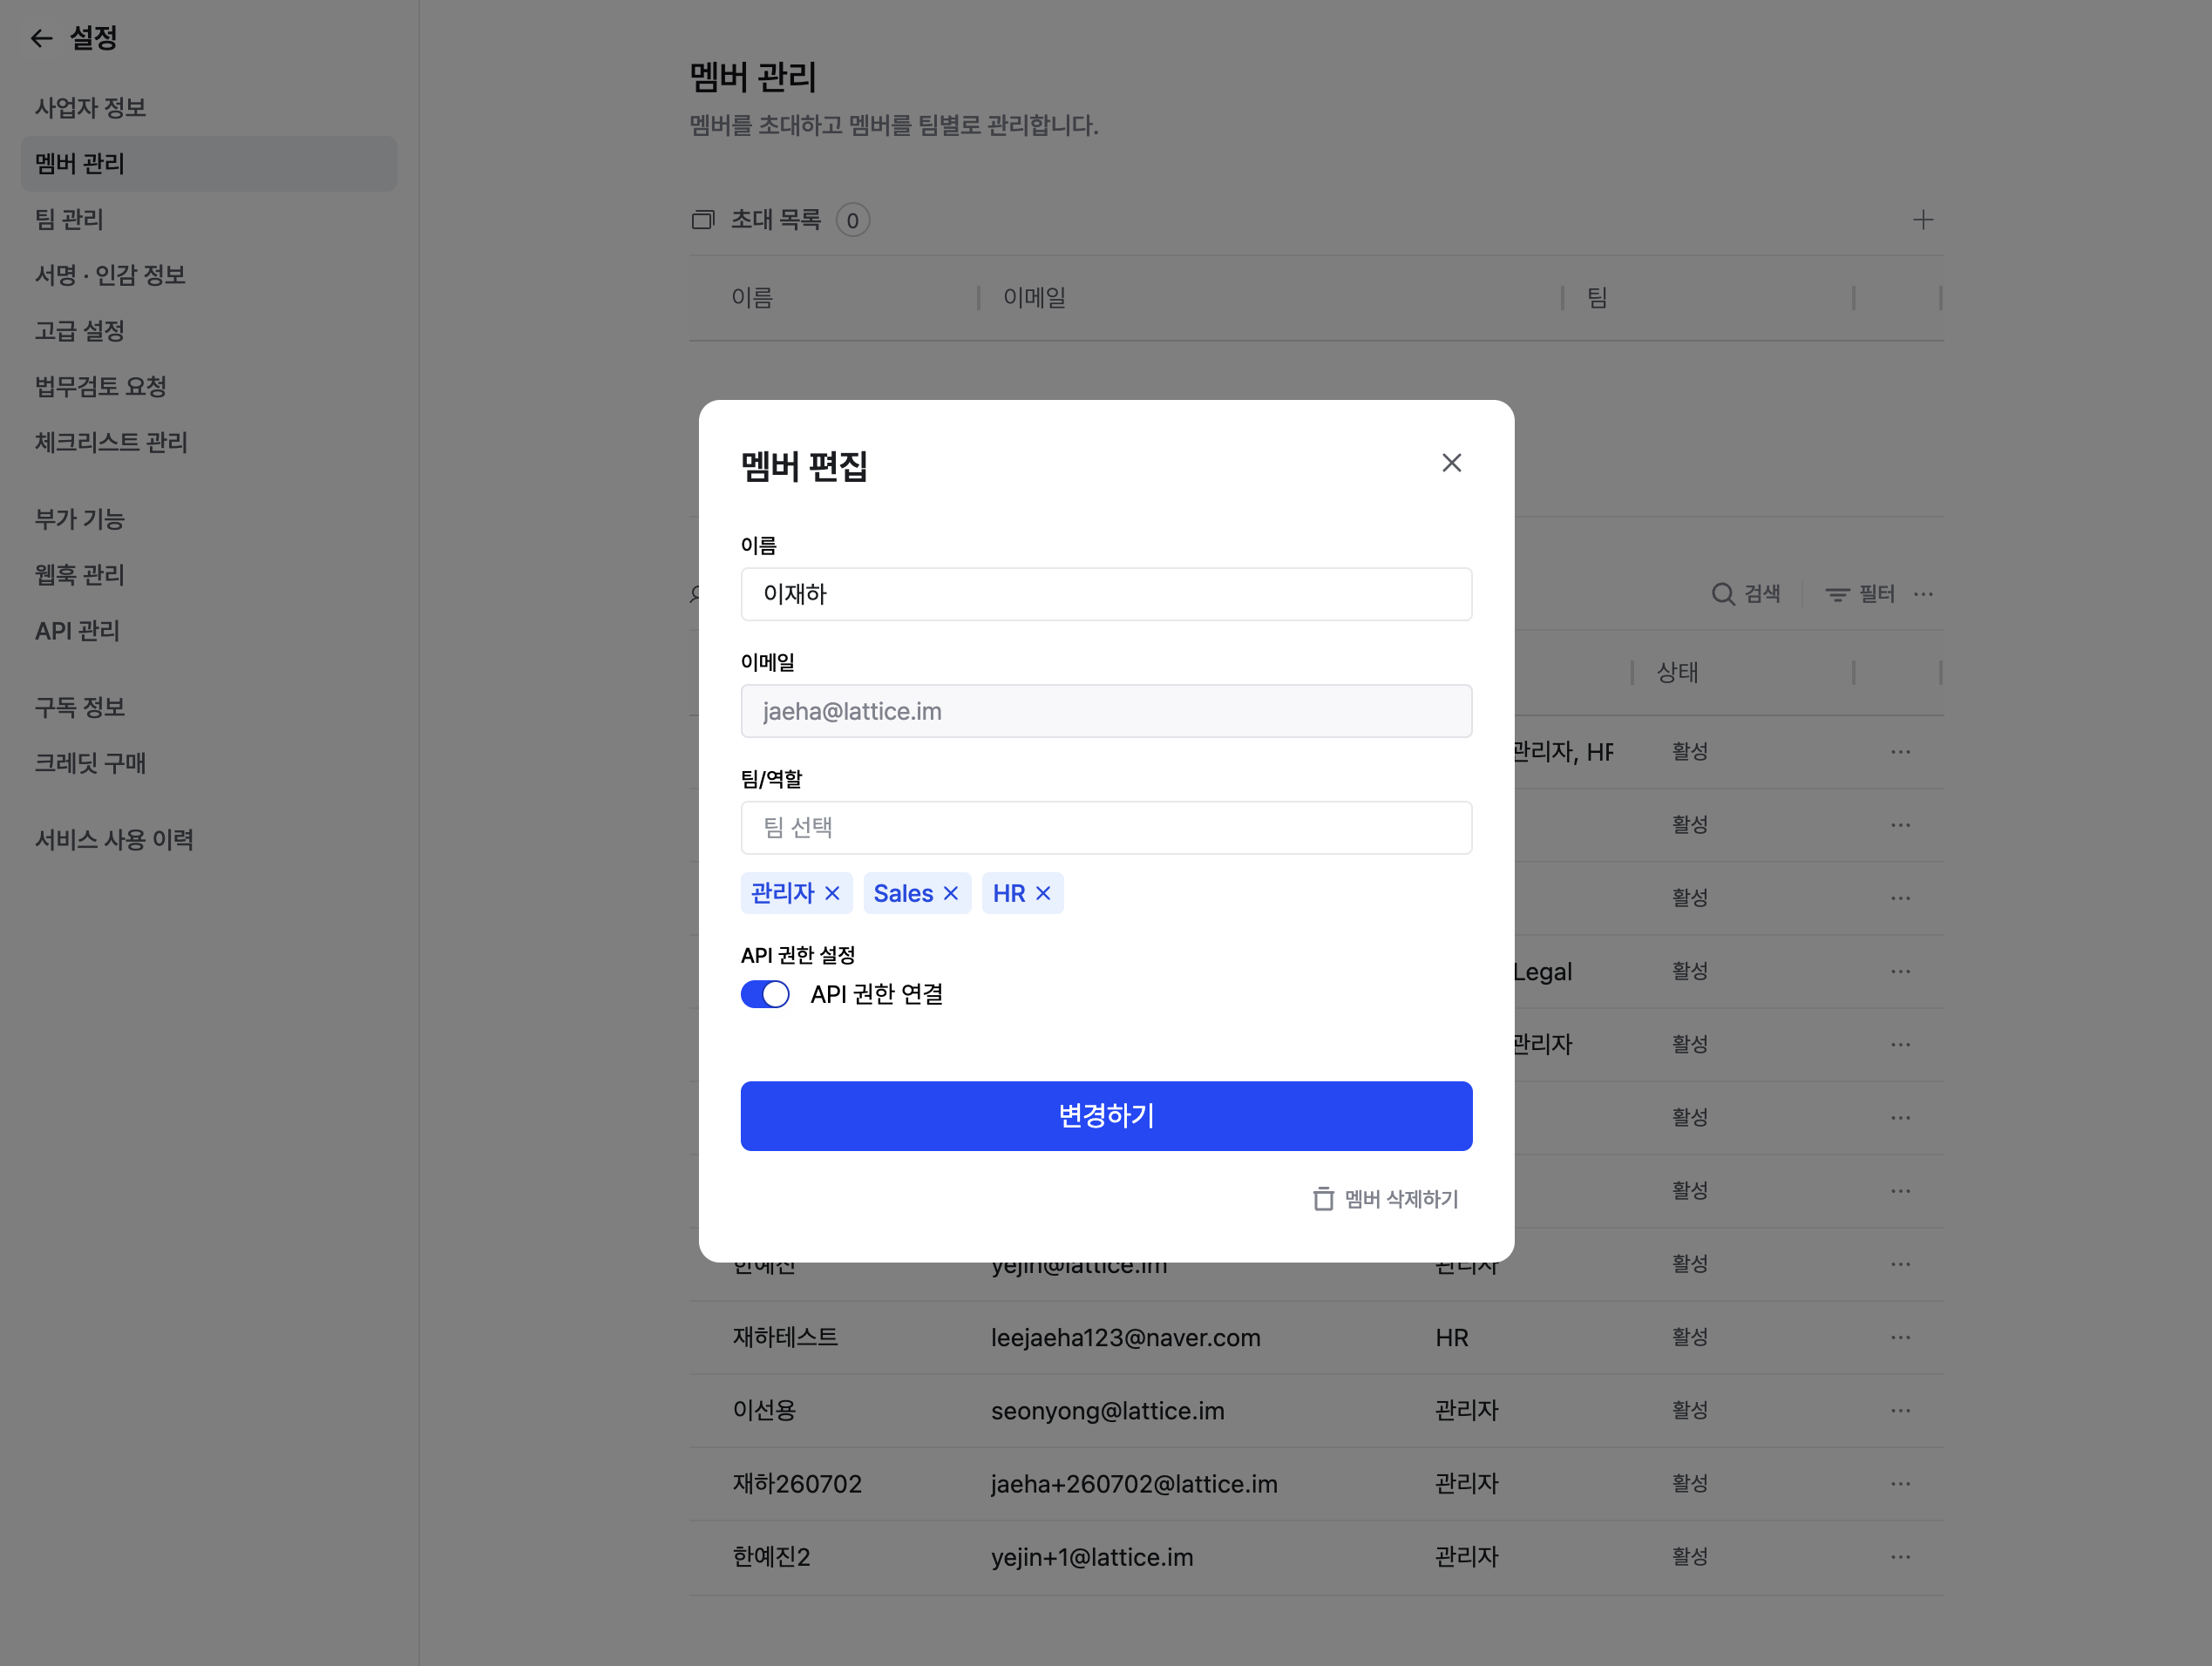Screen dimensions: 2212x1666
Task: Open 웹훅 관리 in sidebar
Action: 80,574
